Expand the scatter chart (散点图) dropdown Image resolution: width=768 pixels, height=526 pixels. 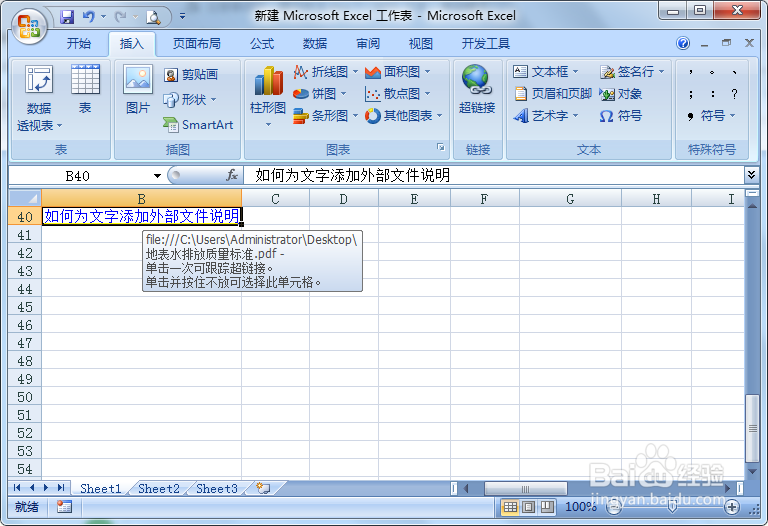click(x=428, y=94)
